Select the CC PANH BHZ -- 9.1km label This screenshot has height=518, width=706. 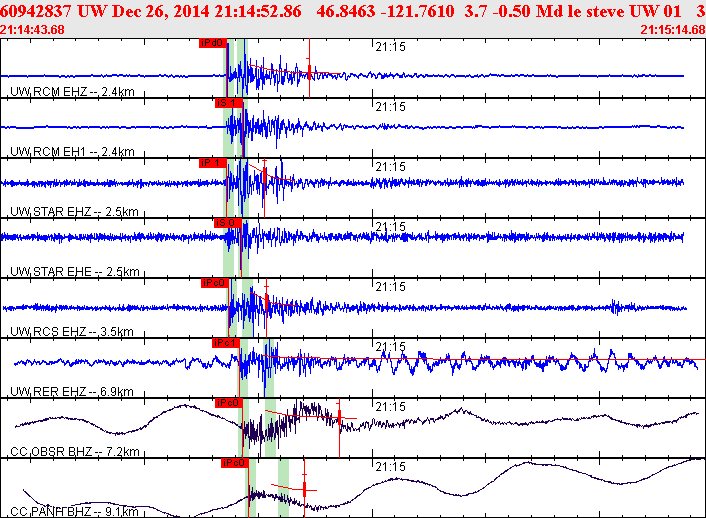click(74, 511)
